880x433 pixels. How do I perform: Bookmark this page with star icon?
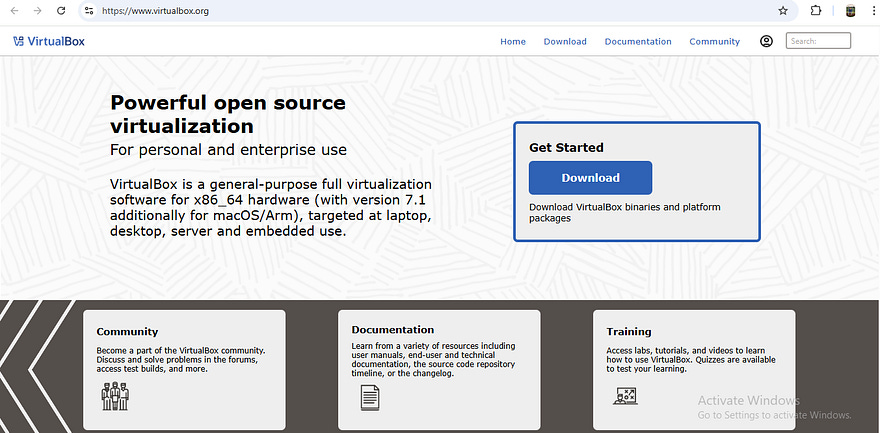[x=783, y=11]
